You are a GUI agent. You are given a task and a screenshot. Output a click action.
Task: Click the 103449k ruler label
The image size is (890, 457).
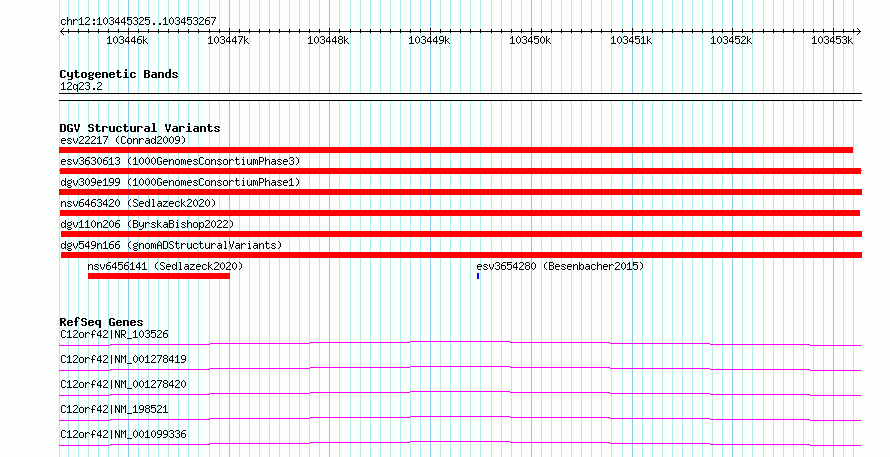pos(429,40)
